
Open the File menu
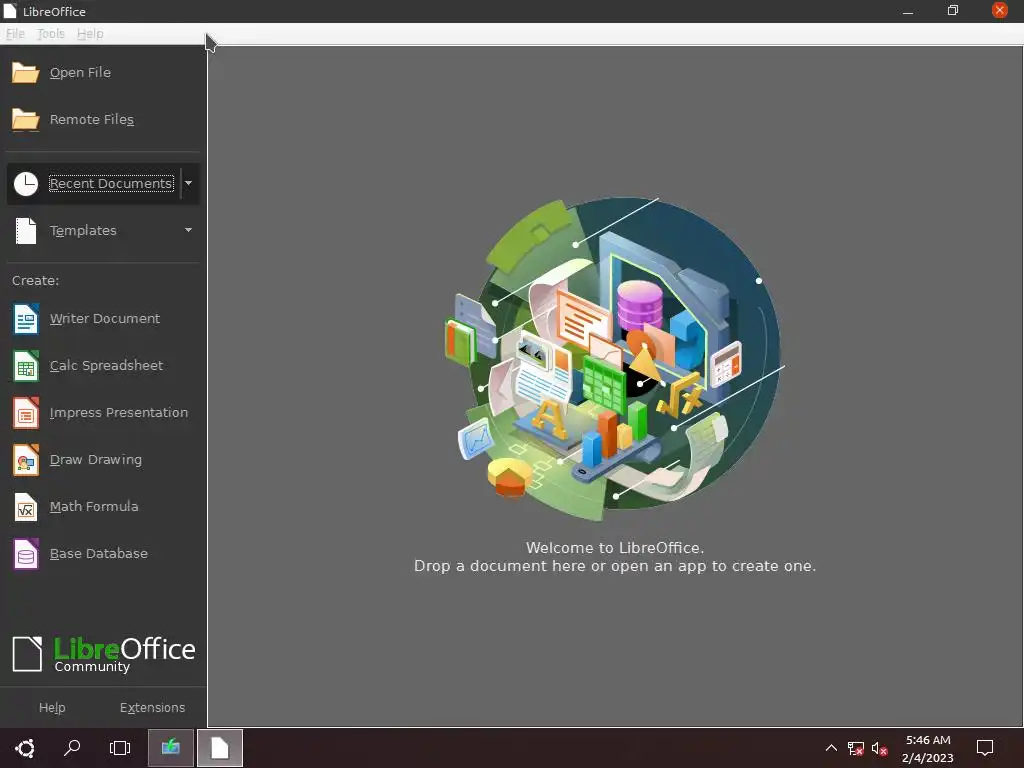[x=15, y=34]
